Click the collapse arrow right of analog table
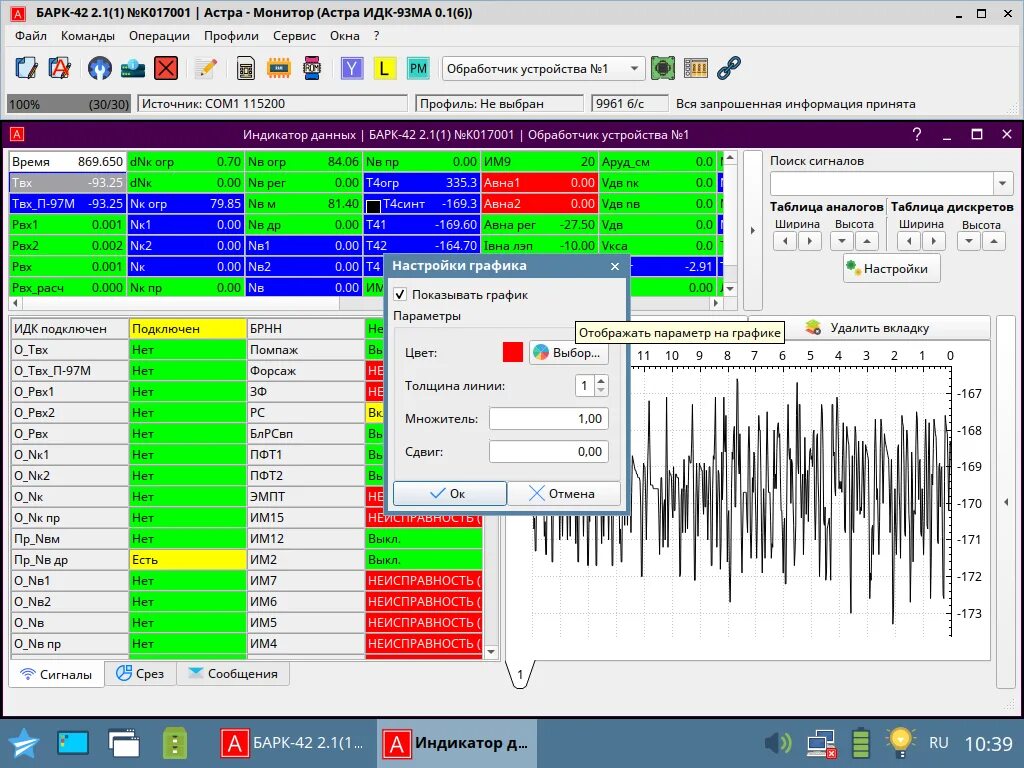Image resolution: width=1024 pixels, height=768 pixels. 752,231
